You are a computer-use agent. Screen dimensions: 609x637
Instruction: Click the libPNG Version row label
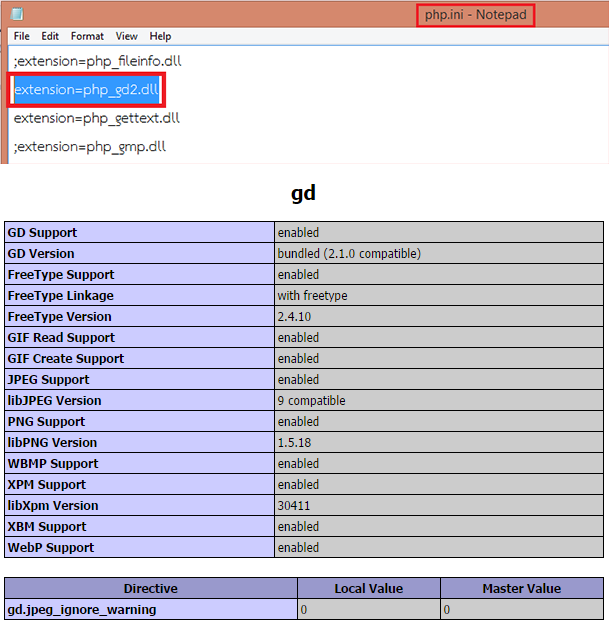point(52,442)
